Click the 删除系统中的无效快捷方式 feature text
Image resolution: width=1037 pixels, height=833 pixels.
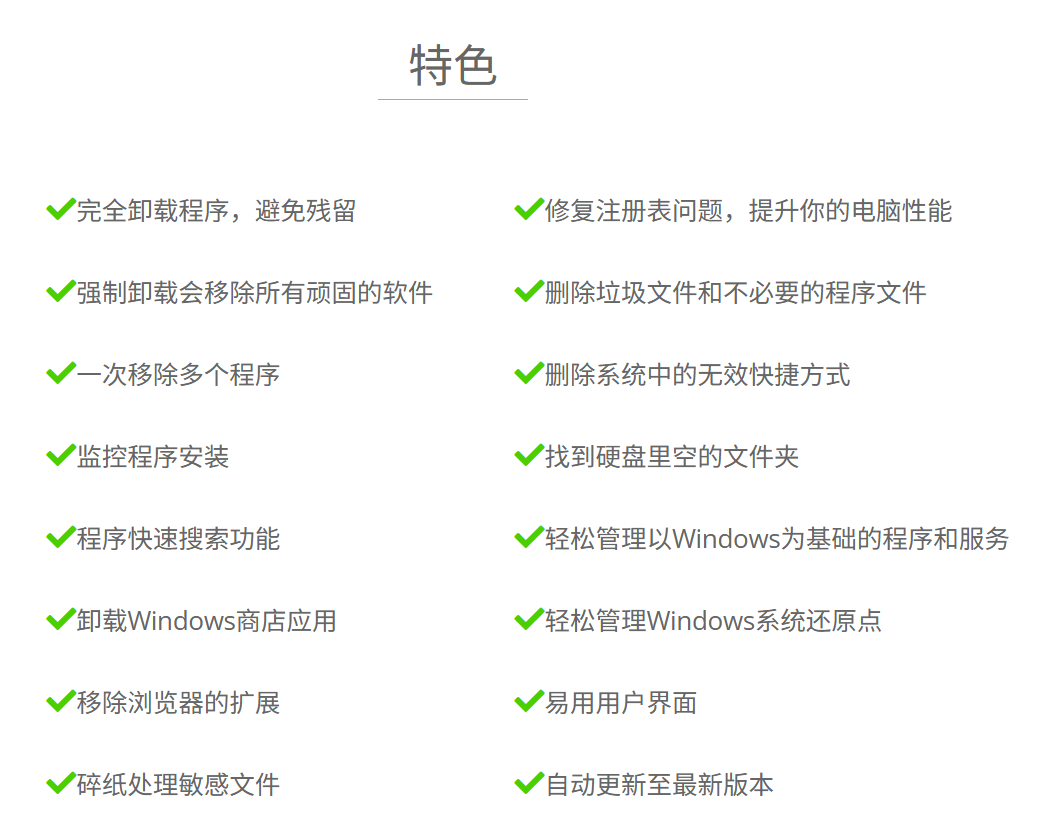697,374
